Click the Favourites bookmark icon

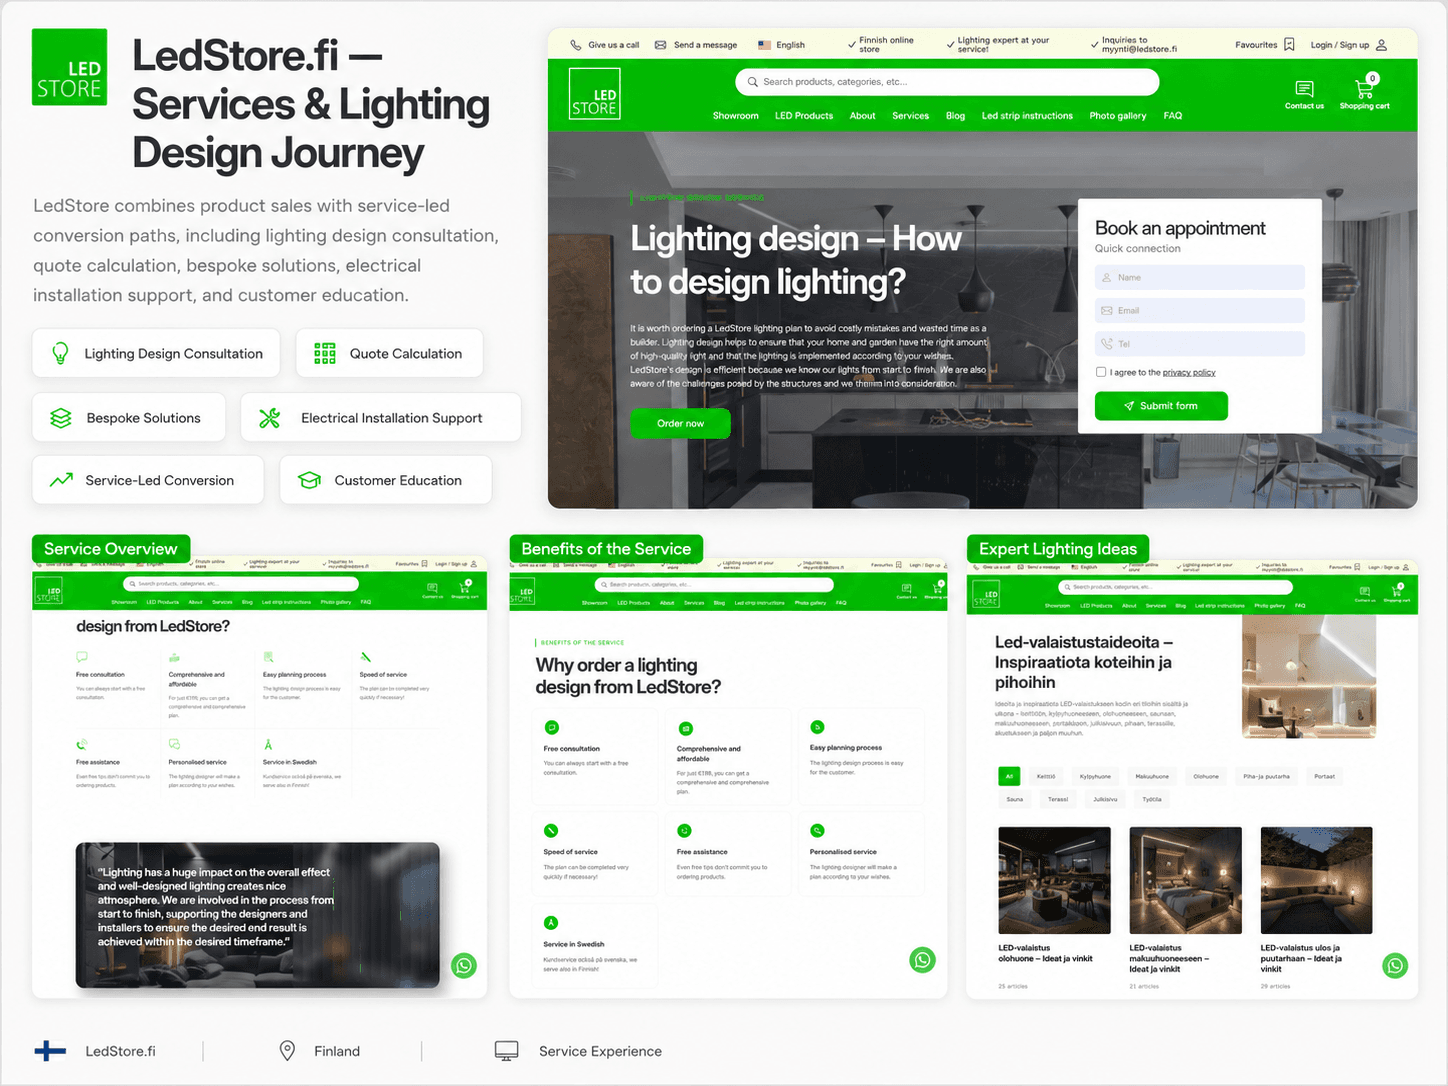(1289, 45)
